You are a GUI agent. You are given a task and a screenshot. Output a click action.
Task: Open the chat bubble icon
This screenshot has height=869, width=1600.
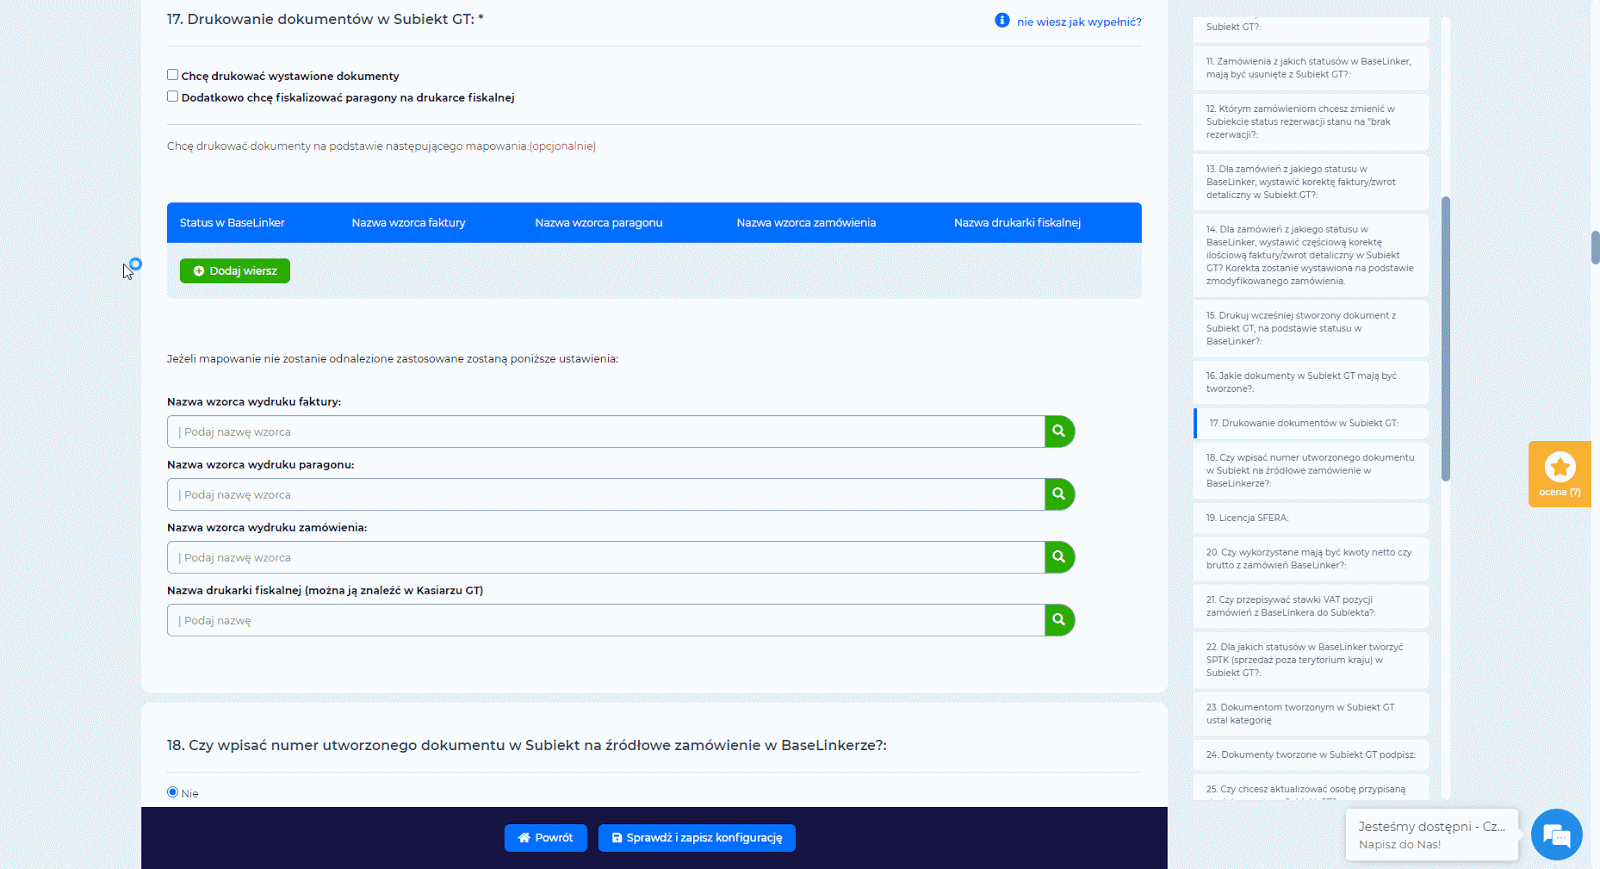coord(1557,834)
